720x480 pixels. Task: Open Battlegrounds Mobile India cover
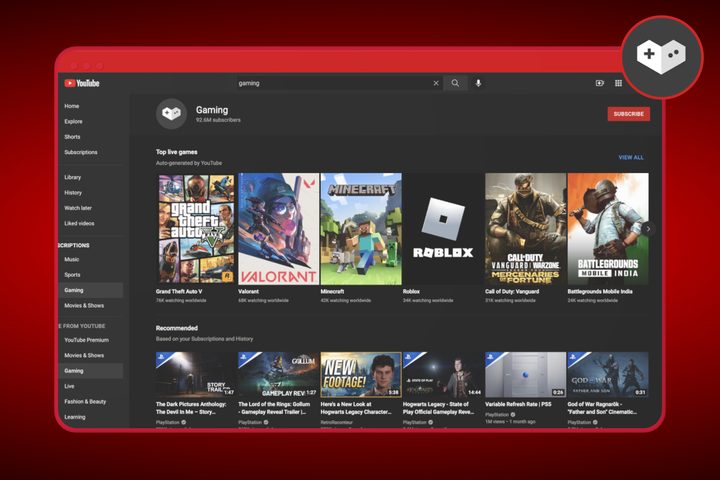coord(608,228)
